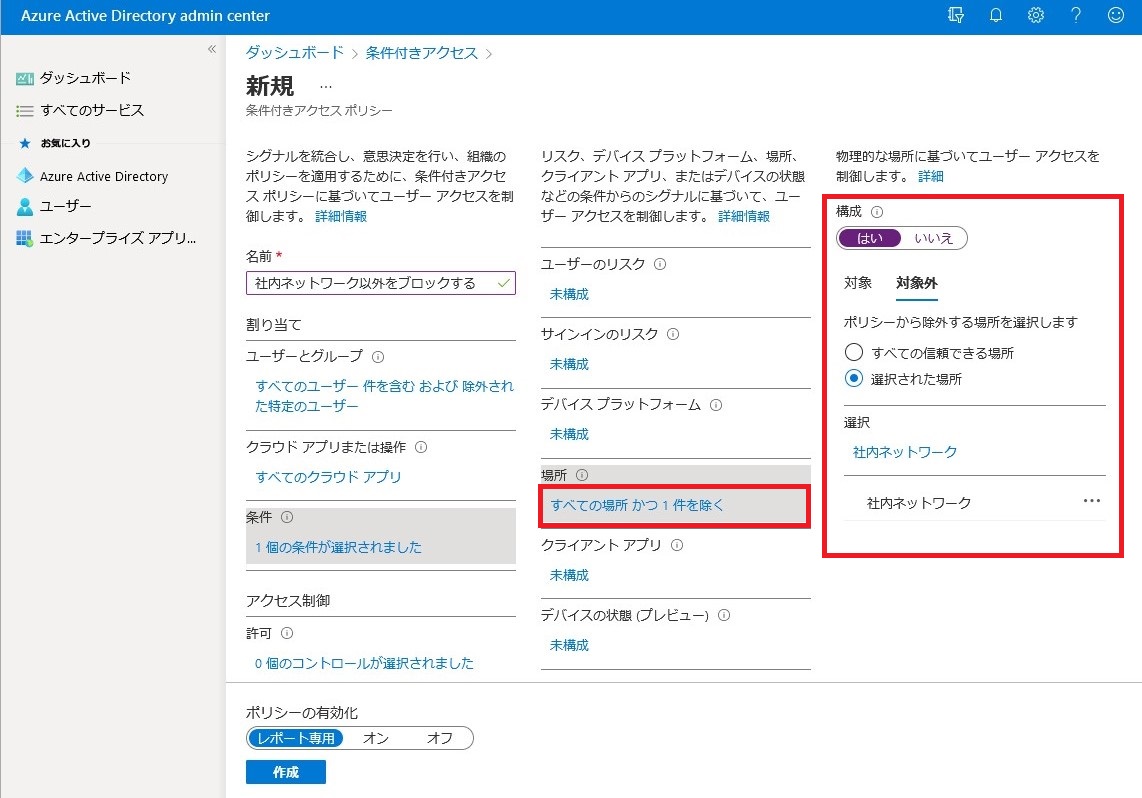Open the settings gear in header
This screenshot has height=798, width=1142.
tap(1036, 15)
